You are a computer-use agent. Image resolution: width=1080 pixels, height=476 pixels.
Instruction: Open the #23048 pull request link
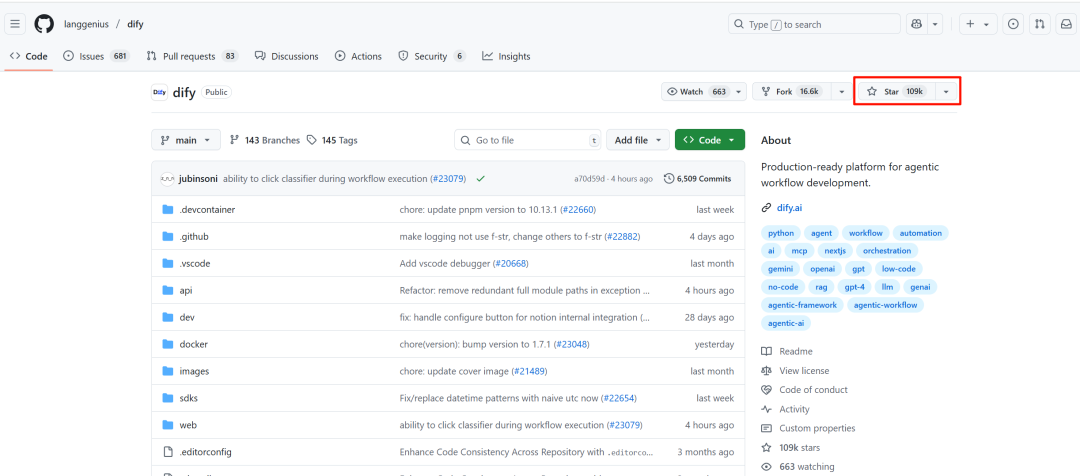click(572, 344)
